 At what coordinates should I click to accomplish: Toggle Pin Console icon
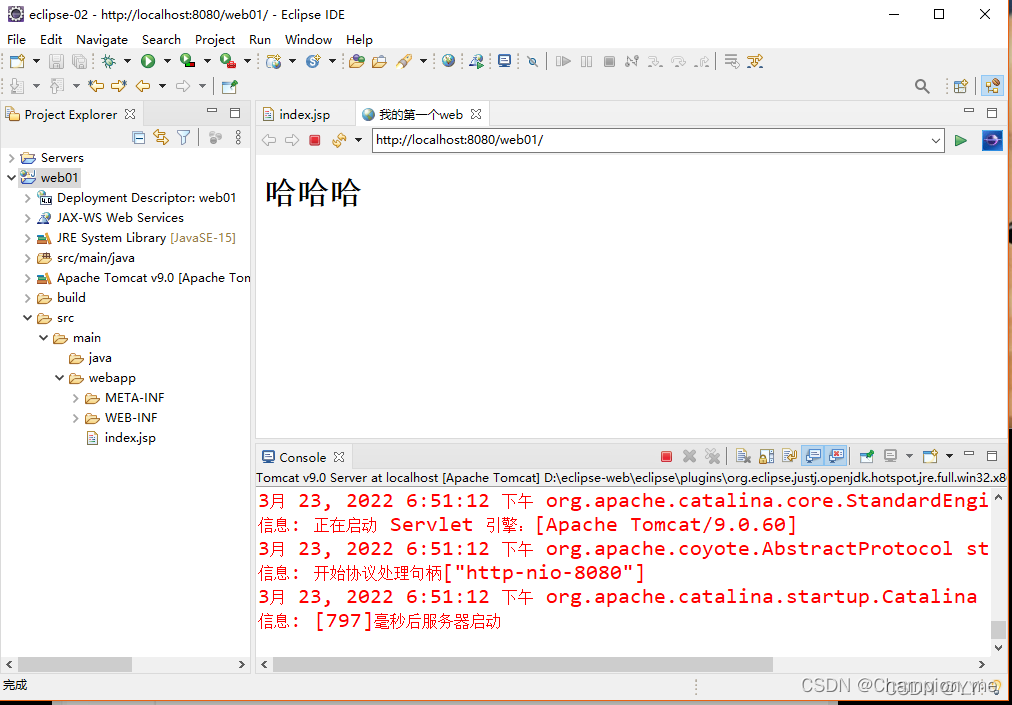coord(867,456)
